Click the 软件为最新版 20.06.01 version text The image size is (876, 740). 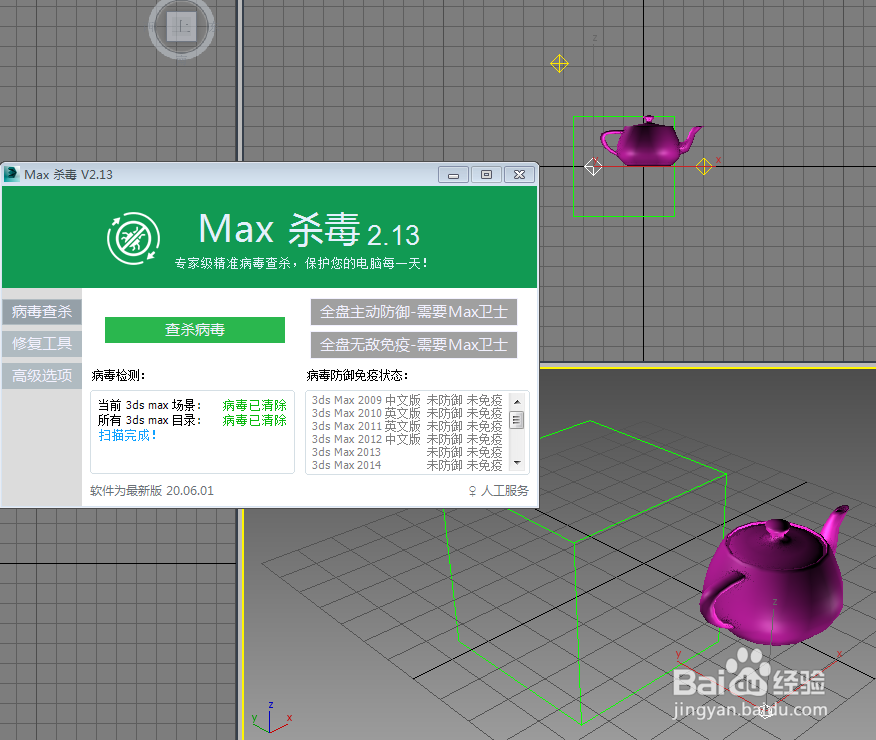[152, 490]
